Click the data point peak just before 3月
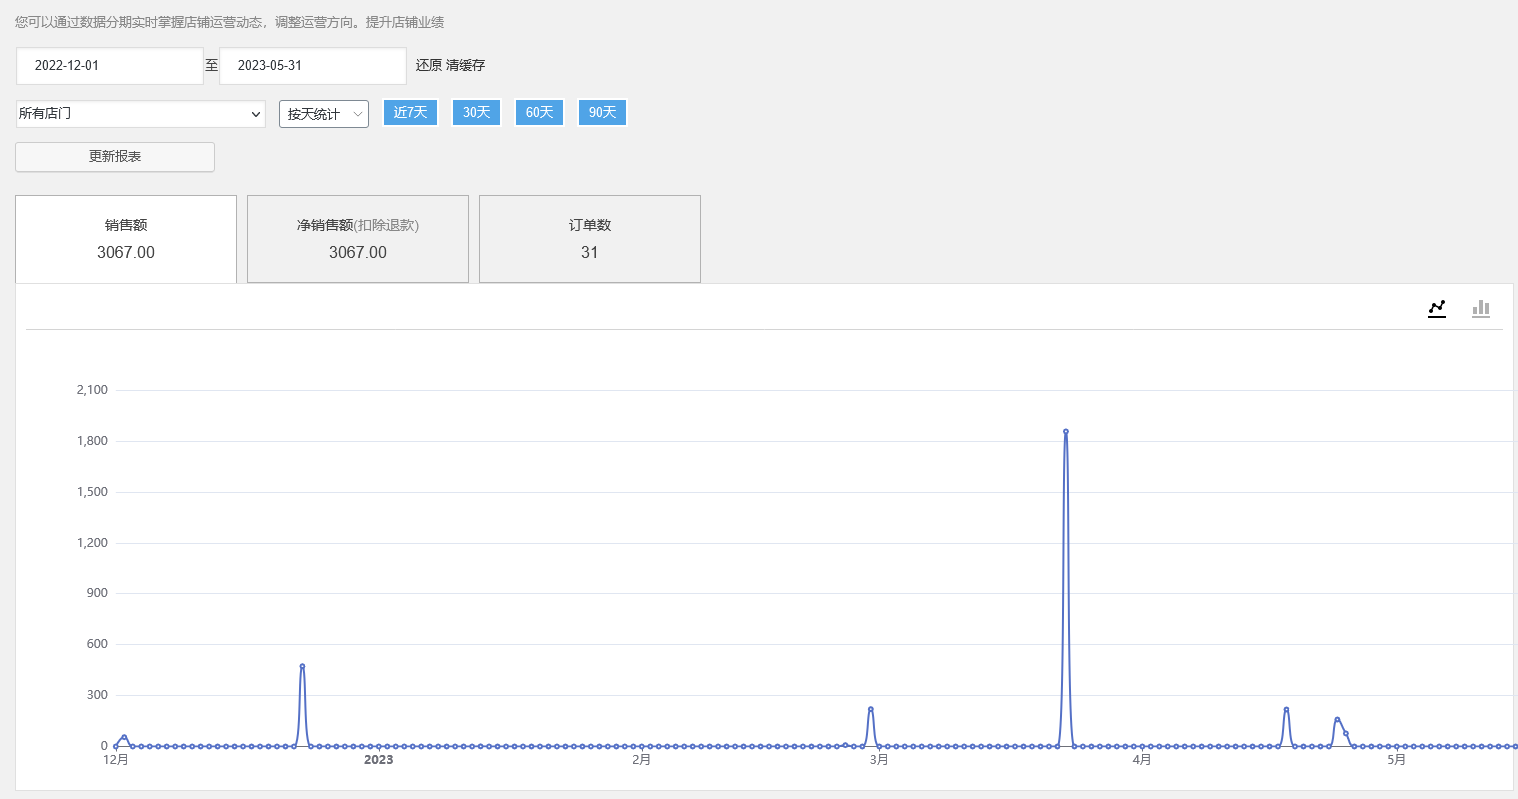The height and width of the screenshot is (799, 1518). pos(871,709)
